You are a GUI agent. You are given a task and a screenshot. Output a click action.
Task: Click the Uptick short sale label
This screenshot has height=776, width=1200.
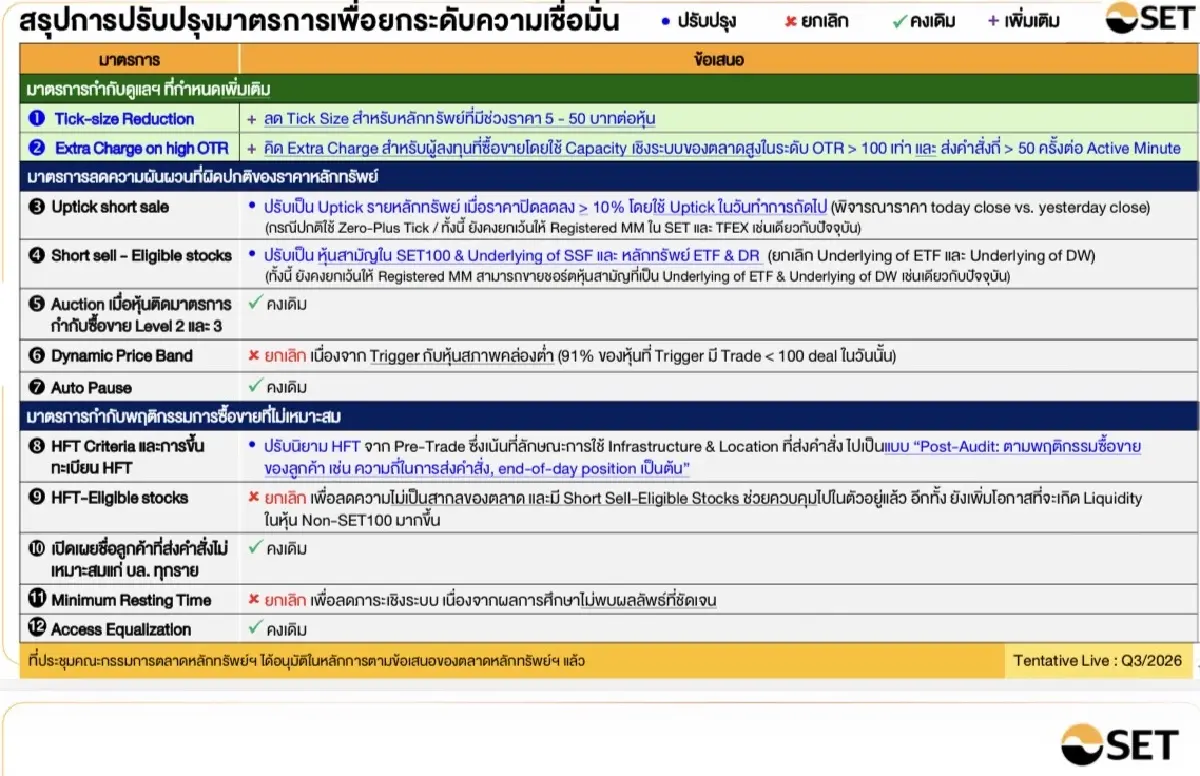(111, 207)
